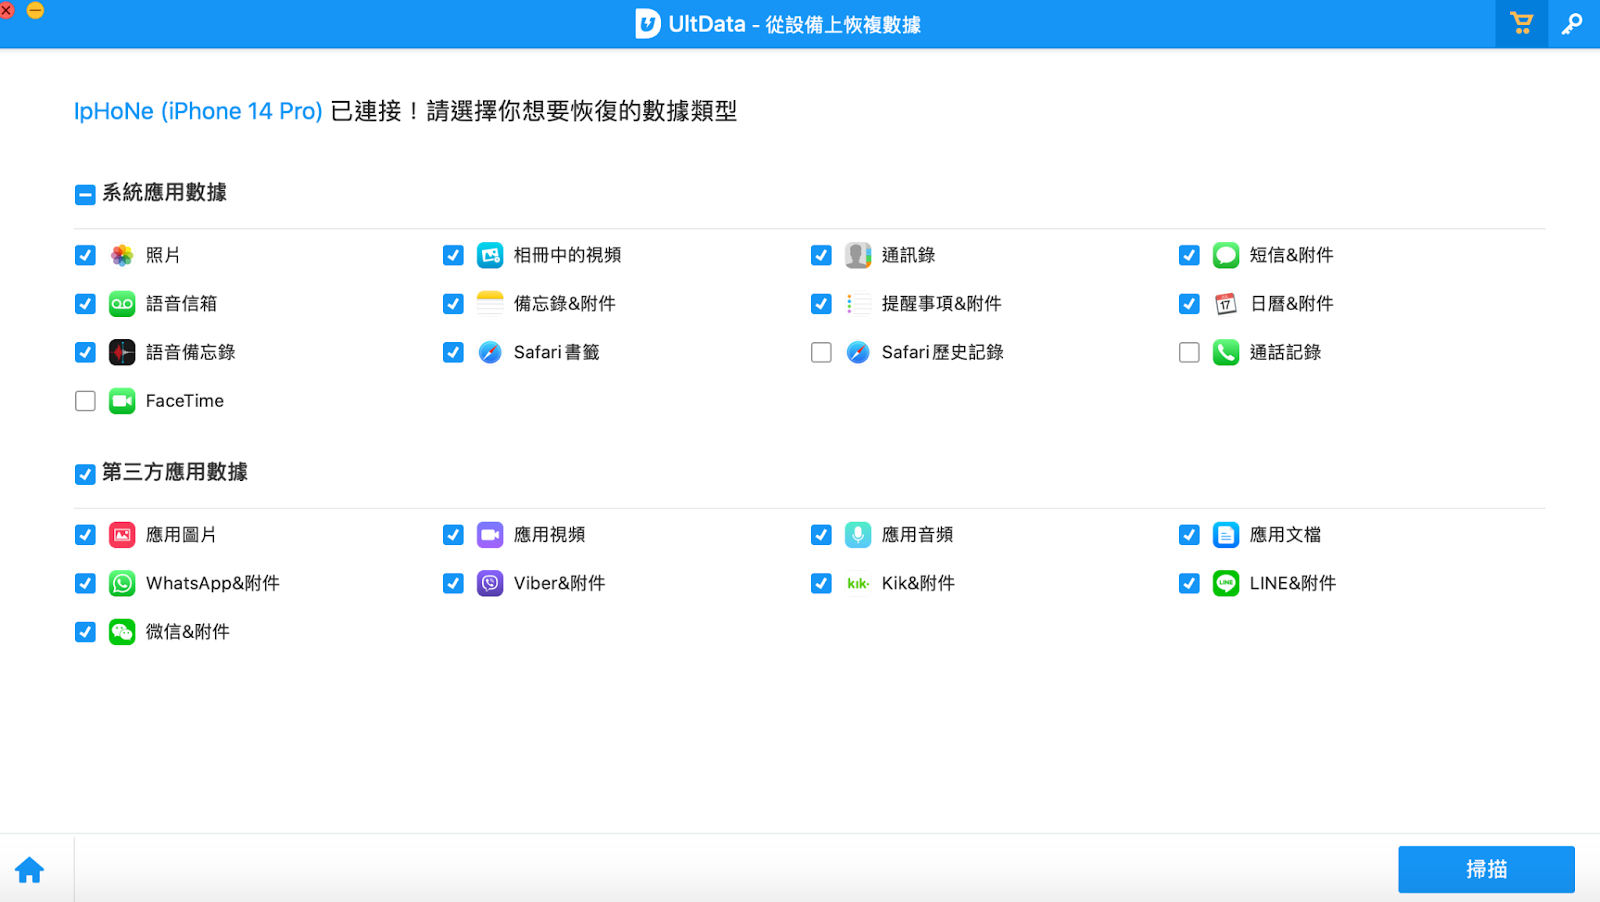1600x902 pixels.
Task: Enable the 通話記錄 checkbox
Action: click(x=1189, y=352)
